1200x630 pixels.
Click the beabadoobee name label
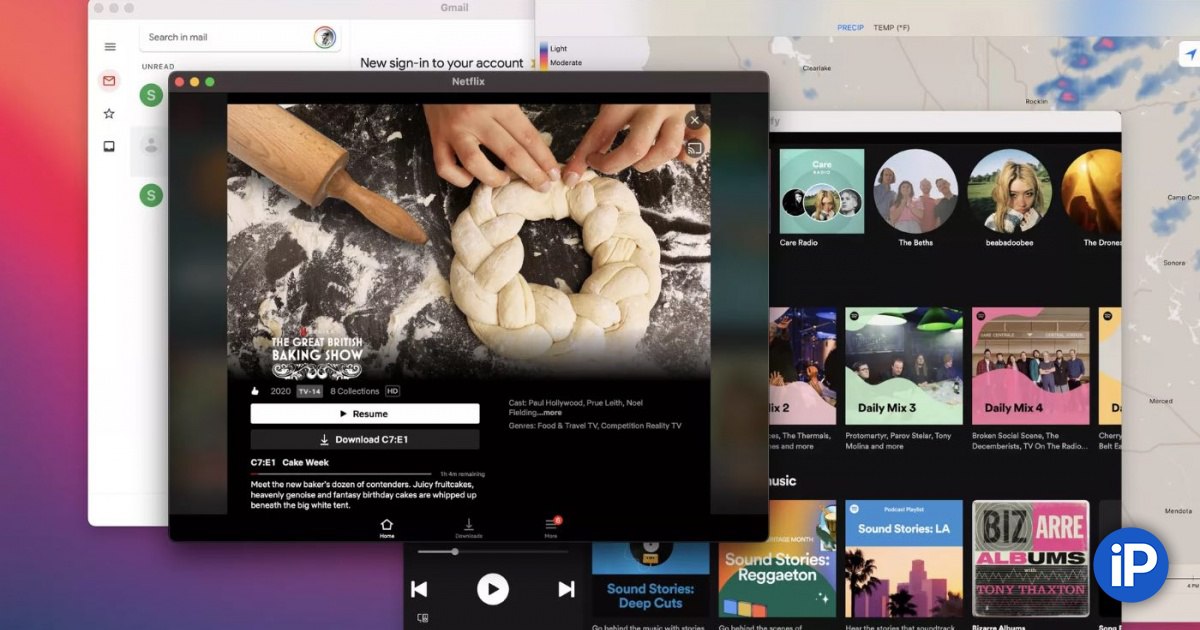click(x=1010, y=242)
